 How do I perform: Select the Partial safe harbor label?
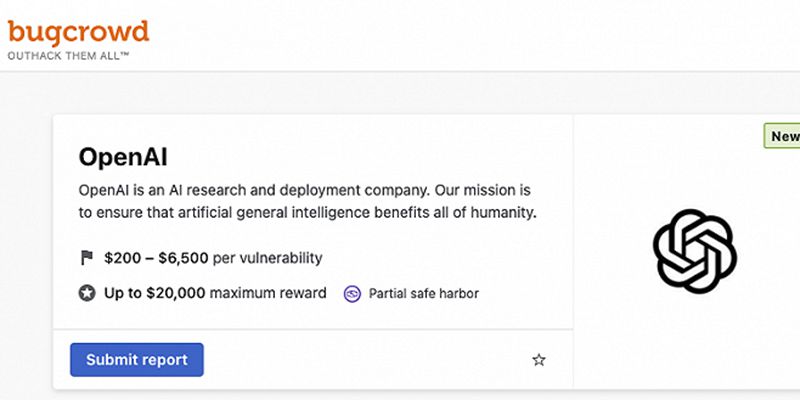(x=424, y=294)
